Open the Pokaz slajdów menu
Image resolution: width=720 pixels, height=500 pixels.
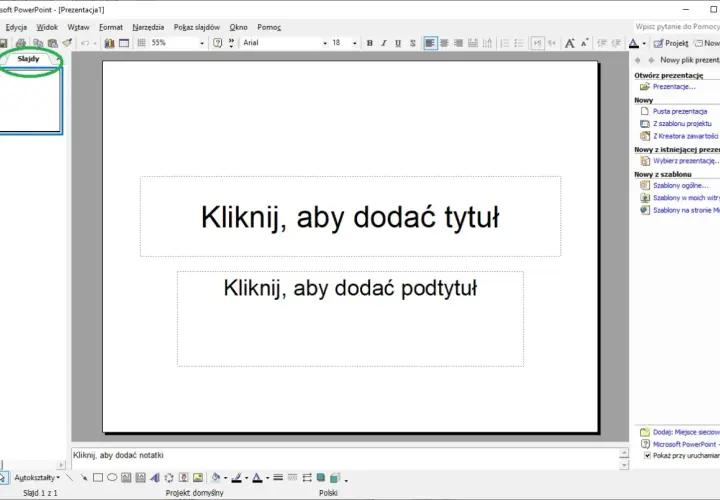197,28
